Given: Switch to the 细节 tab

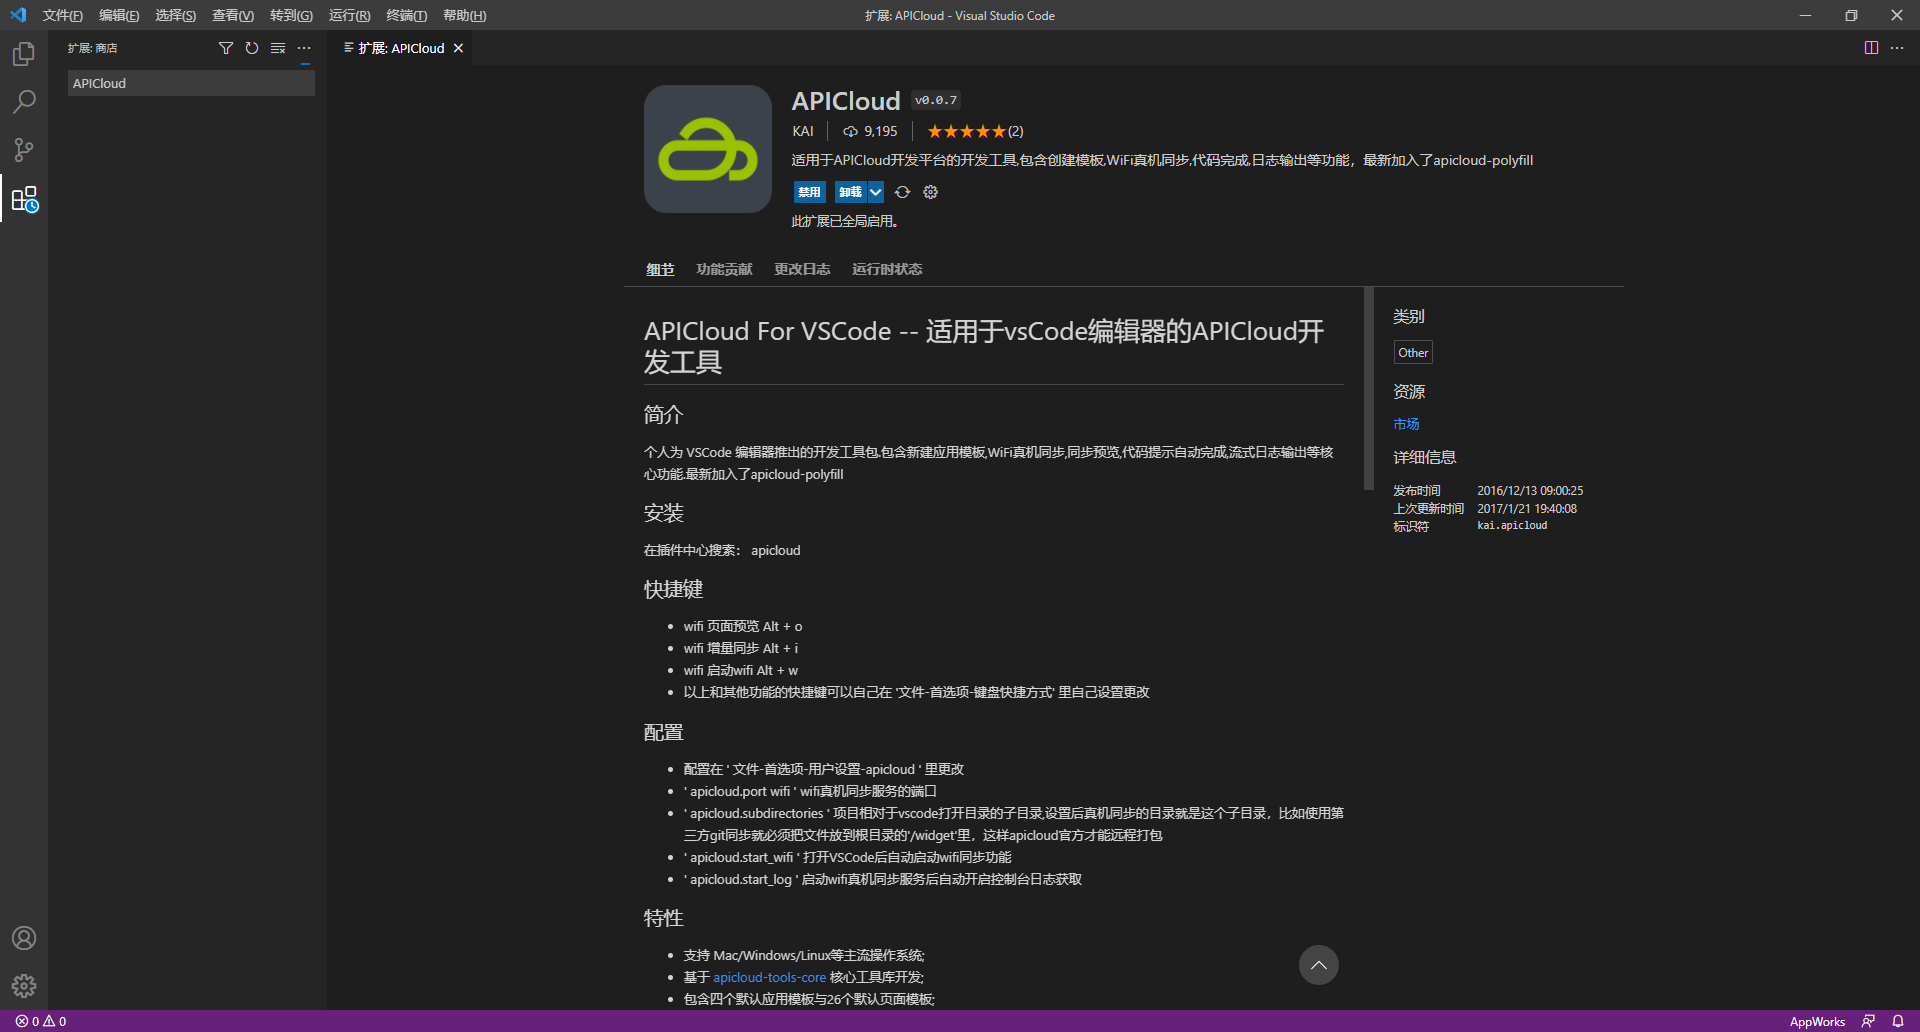Looking at the screenshot, I should tap(660, 269).
